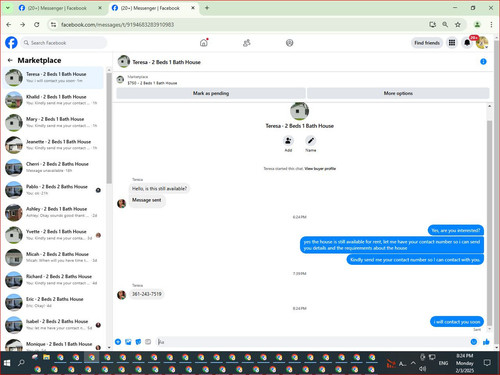Close the active Messenger tab
Image resolution: width=500 pixels, height=375 pixels.
tap(193, 8)
